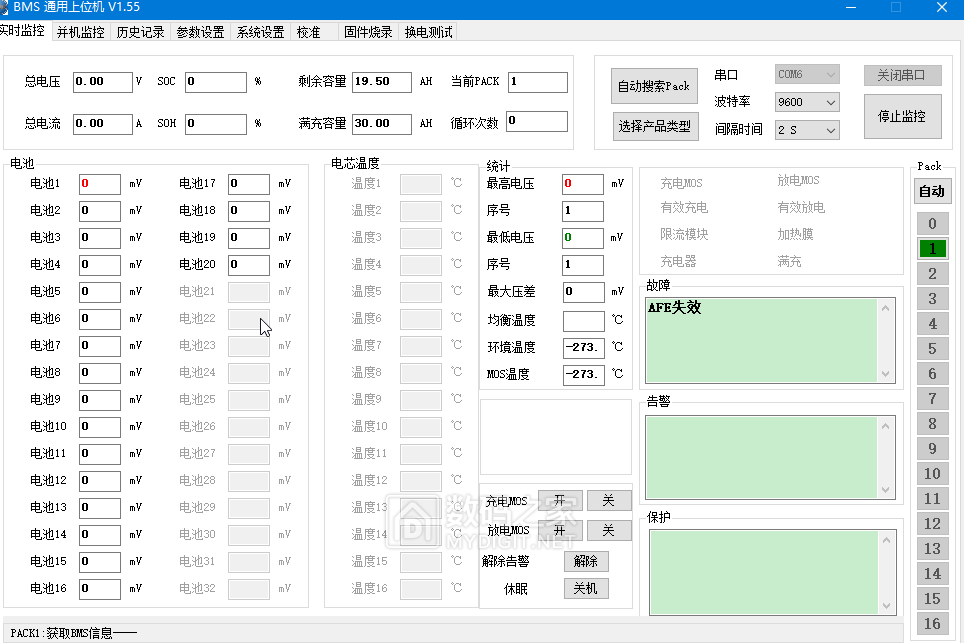Switch to the 系统设置 tab
This screenshot has width=964, height=643.
(x=261, y=32)
